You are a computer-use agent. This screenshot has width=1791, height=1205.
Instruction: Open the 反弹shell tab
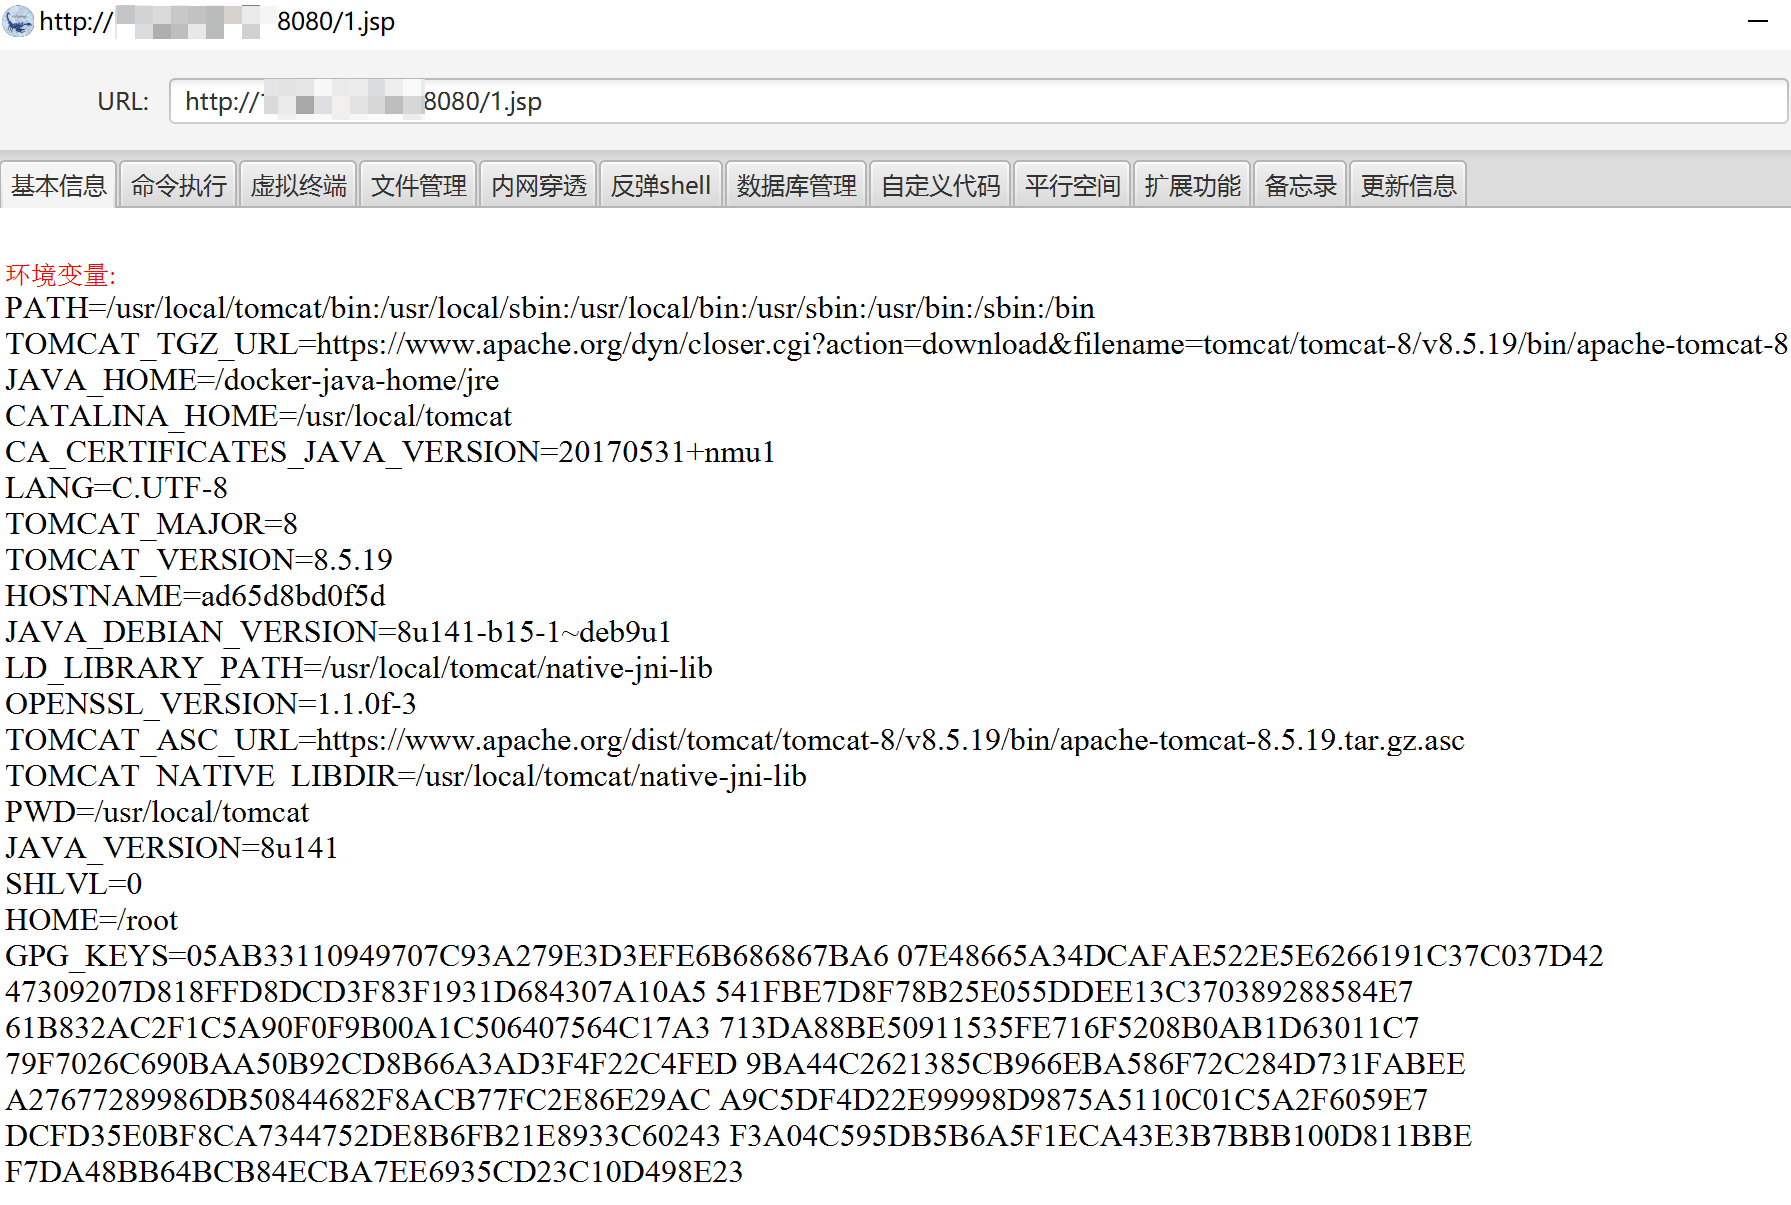(x=660, y=185)
